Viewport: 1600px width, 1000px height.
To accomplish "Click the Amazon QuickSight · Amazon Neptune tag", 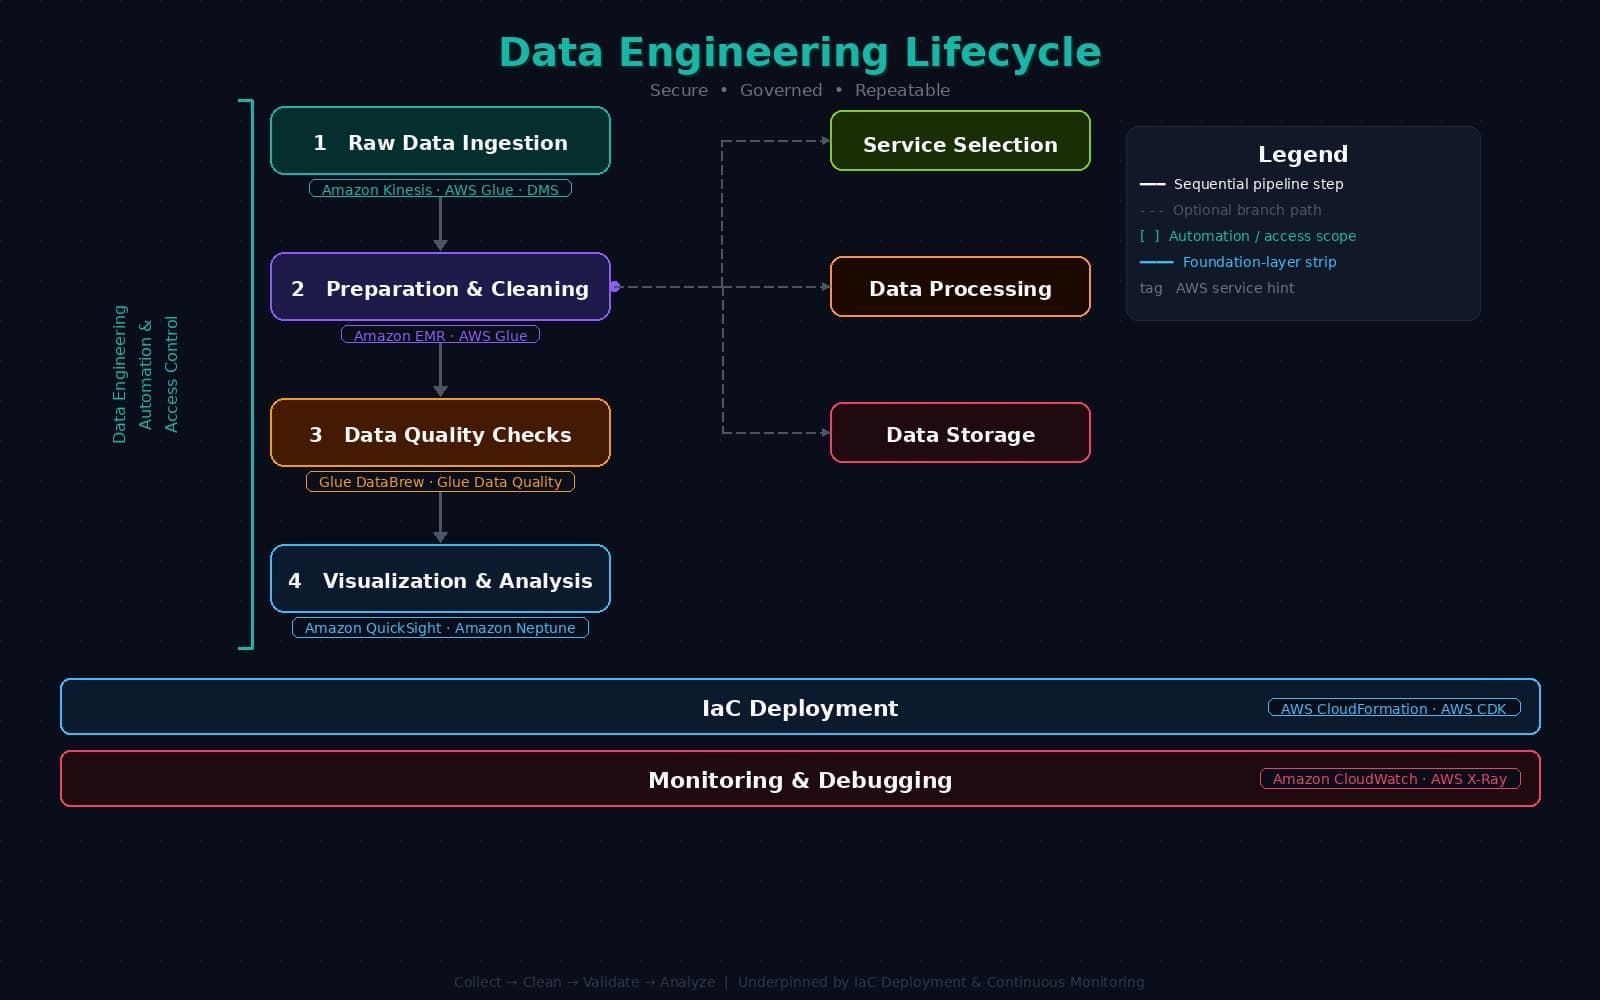I will click(440, 627).
